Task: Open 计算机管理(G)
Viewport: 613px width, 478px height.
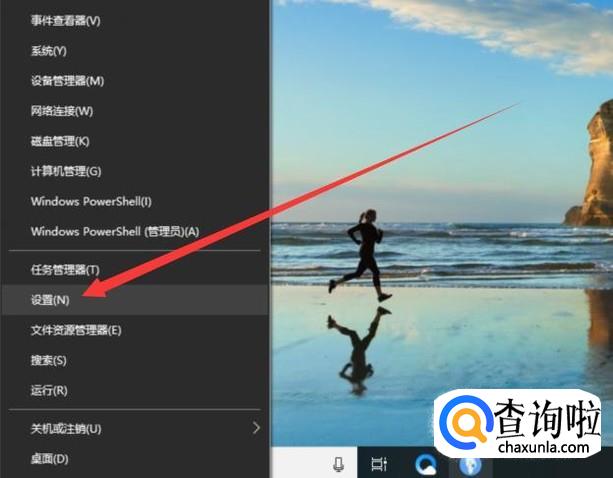Action: pyautogui.click(x=135, y=171)
